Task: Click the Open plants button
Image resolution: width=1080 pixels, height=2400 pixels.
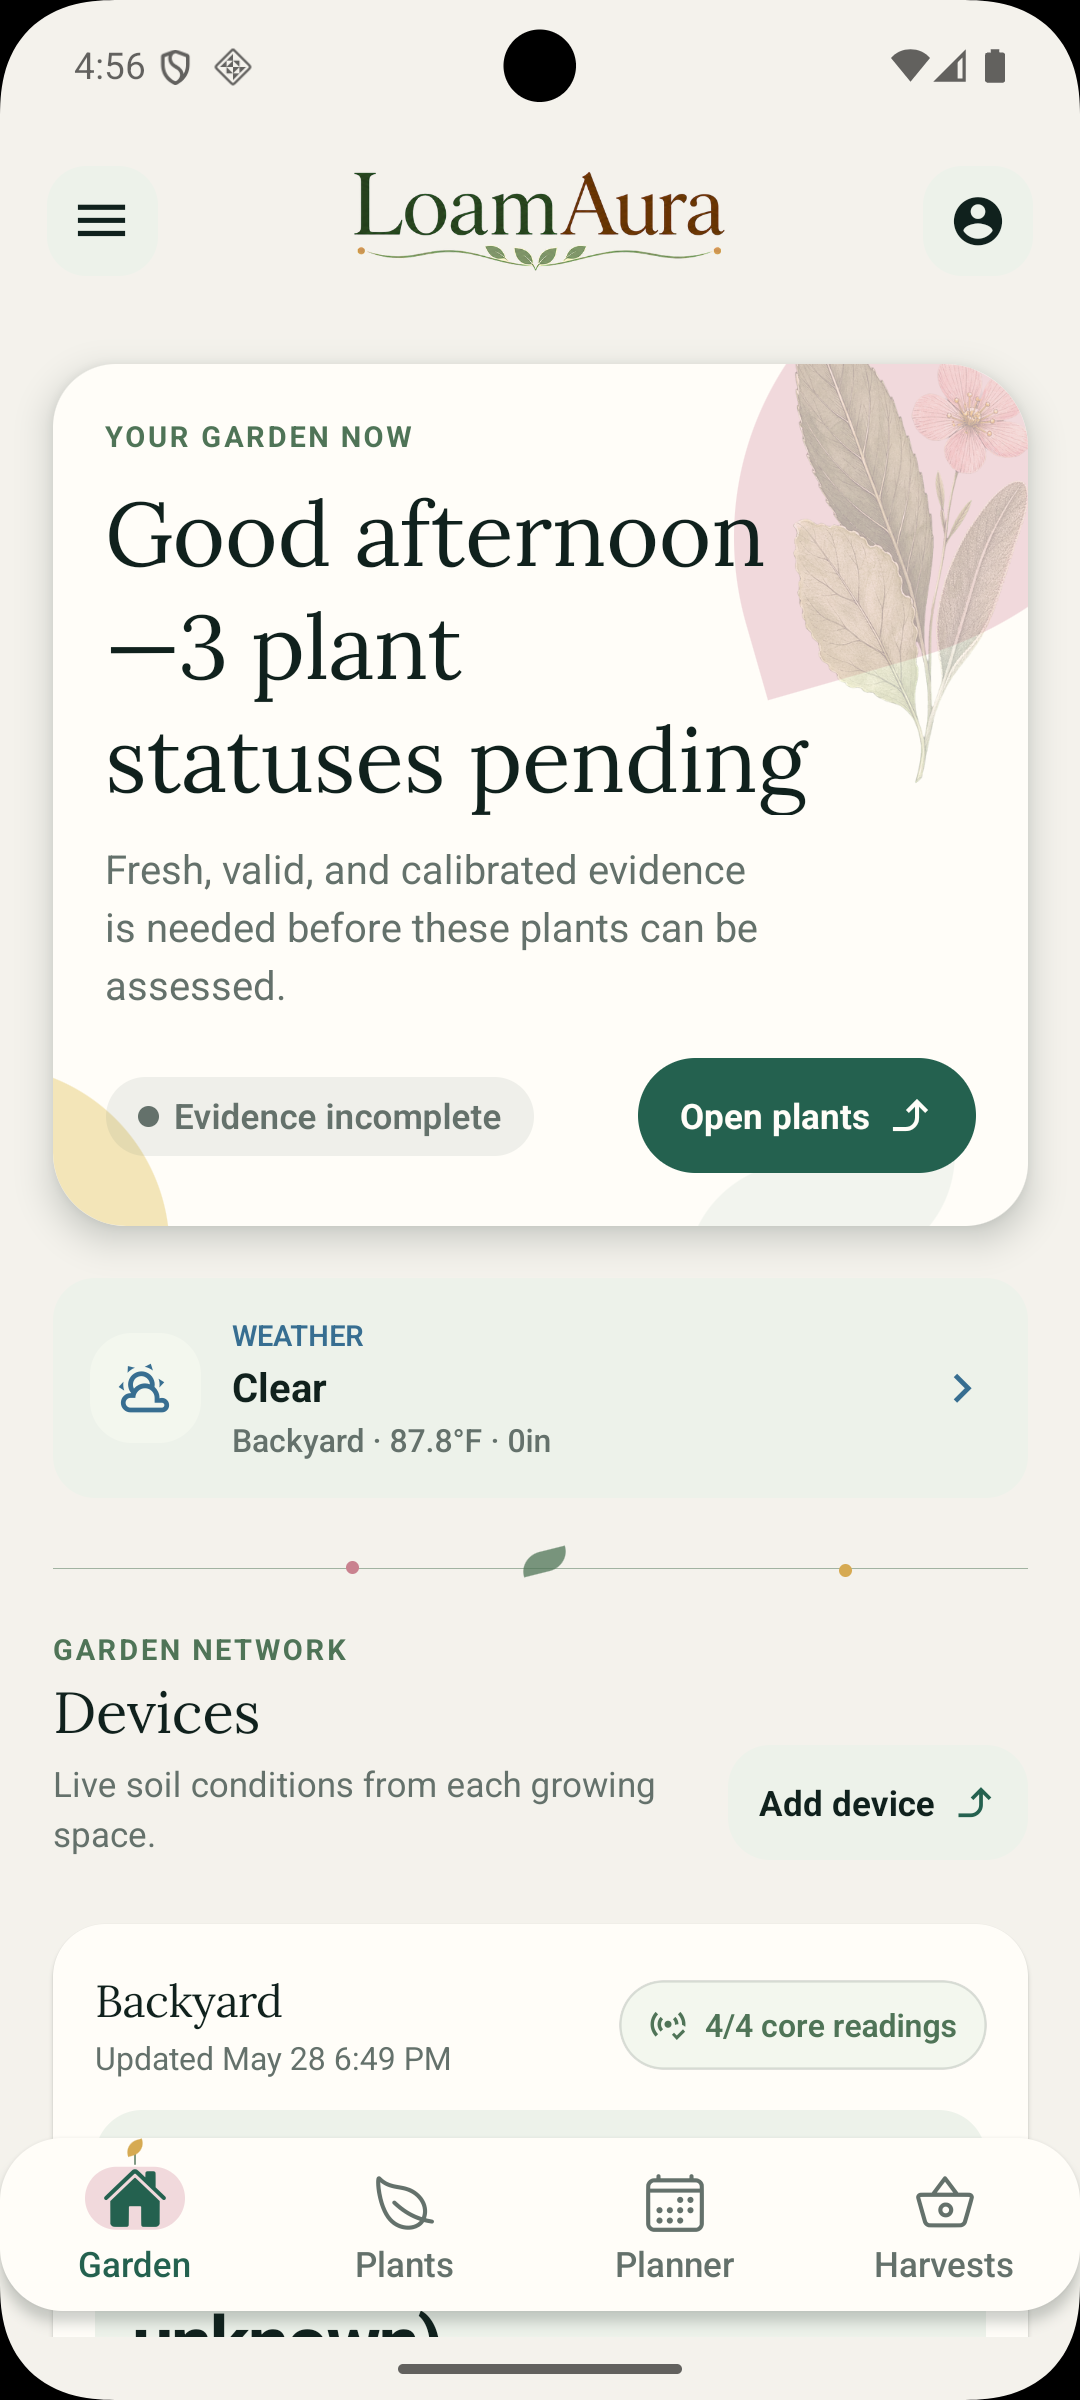Action: coord(807,1116)
